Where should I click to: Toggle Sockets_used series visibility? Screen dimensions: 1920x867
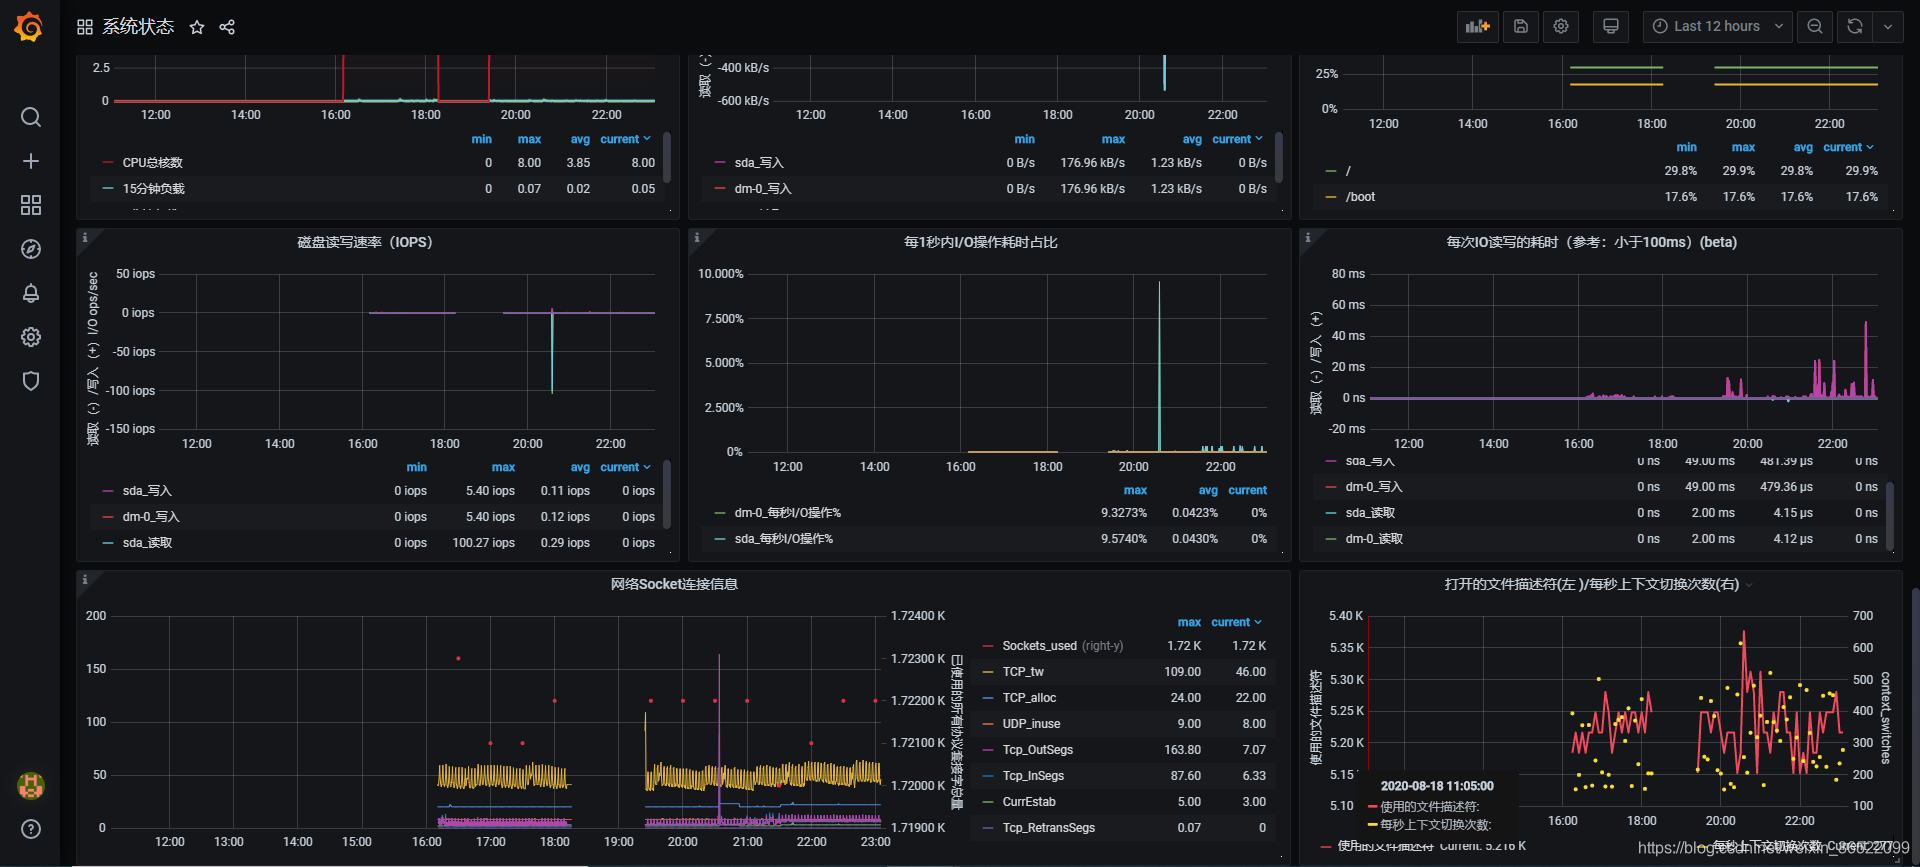(x=1039, y=646)
